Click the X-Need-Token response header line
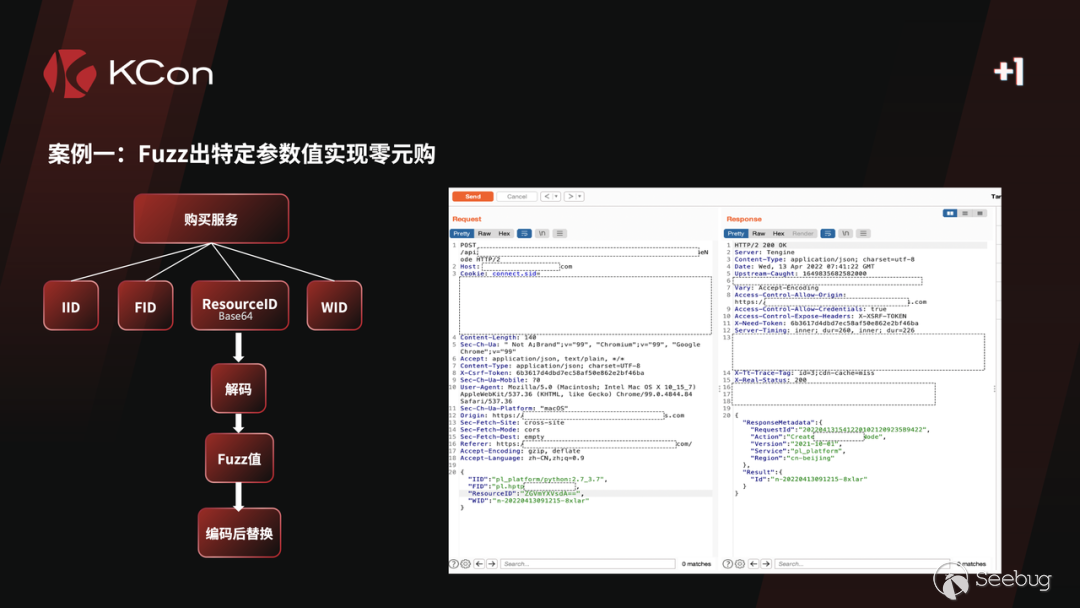 [x=826, y=323]
